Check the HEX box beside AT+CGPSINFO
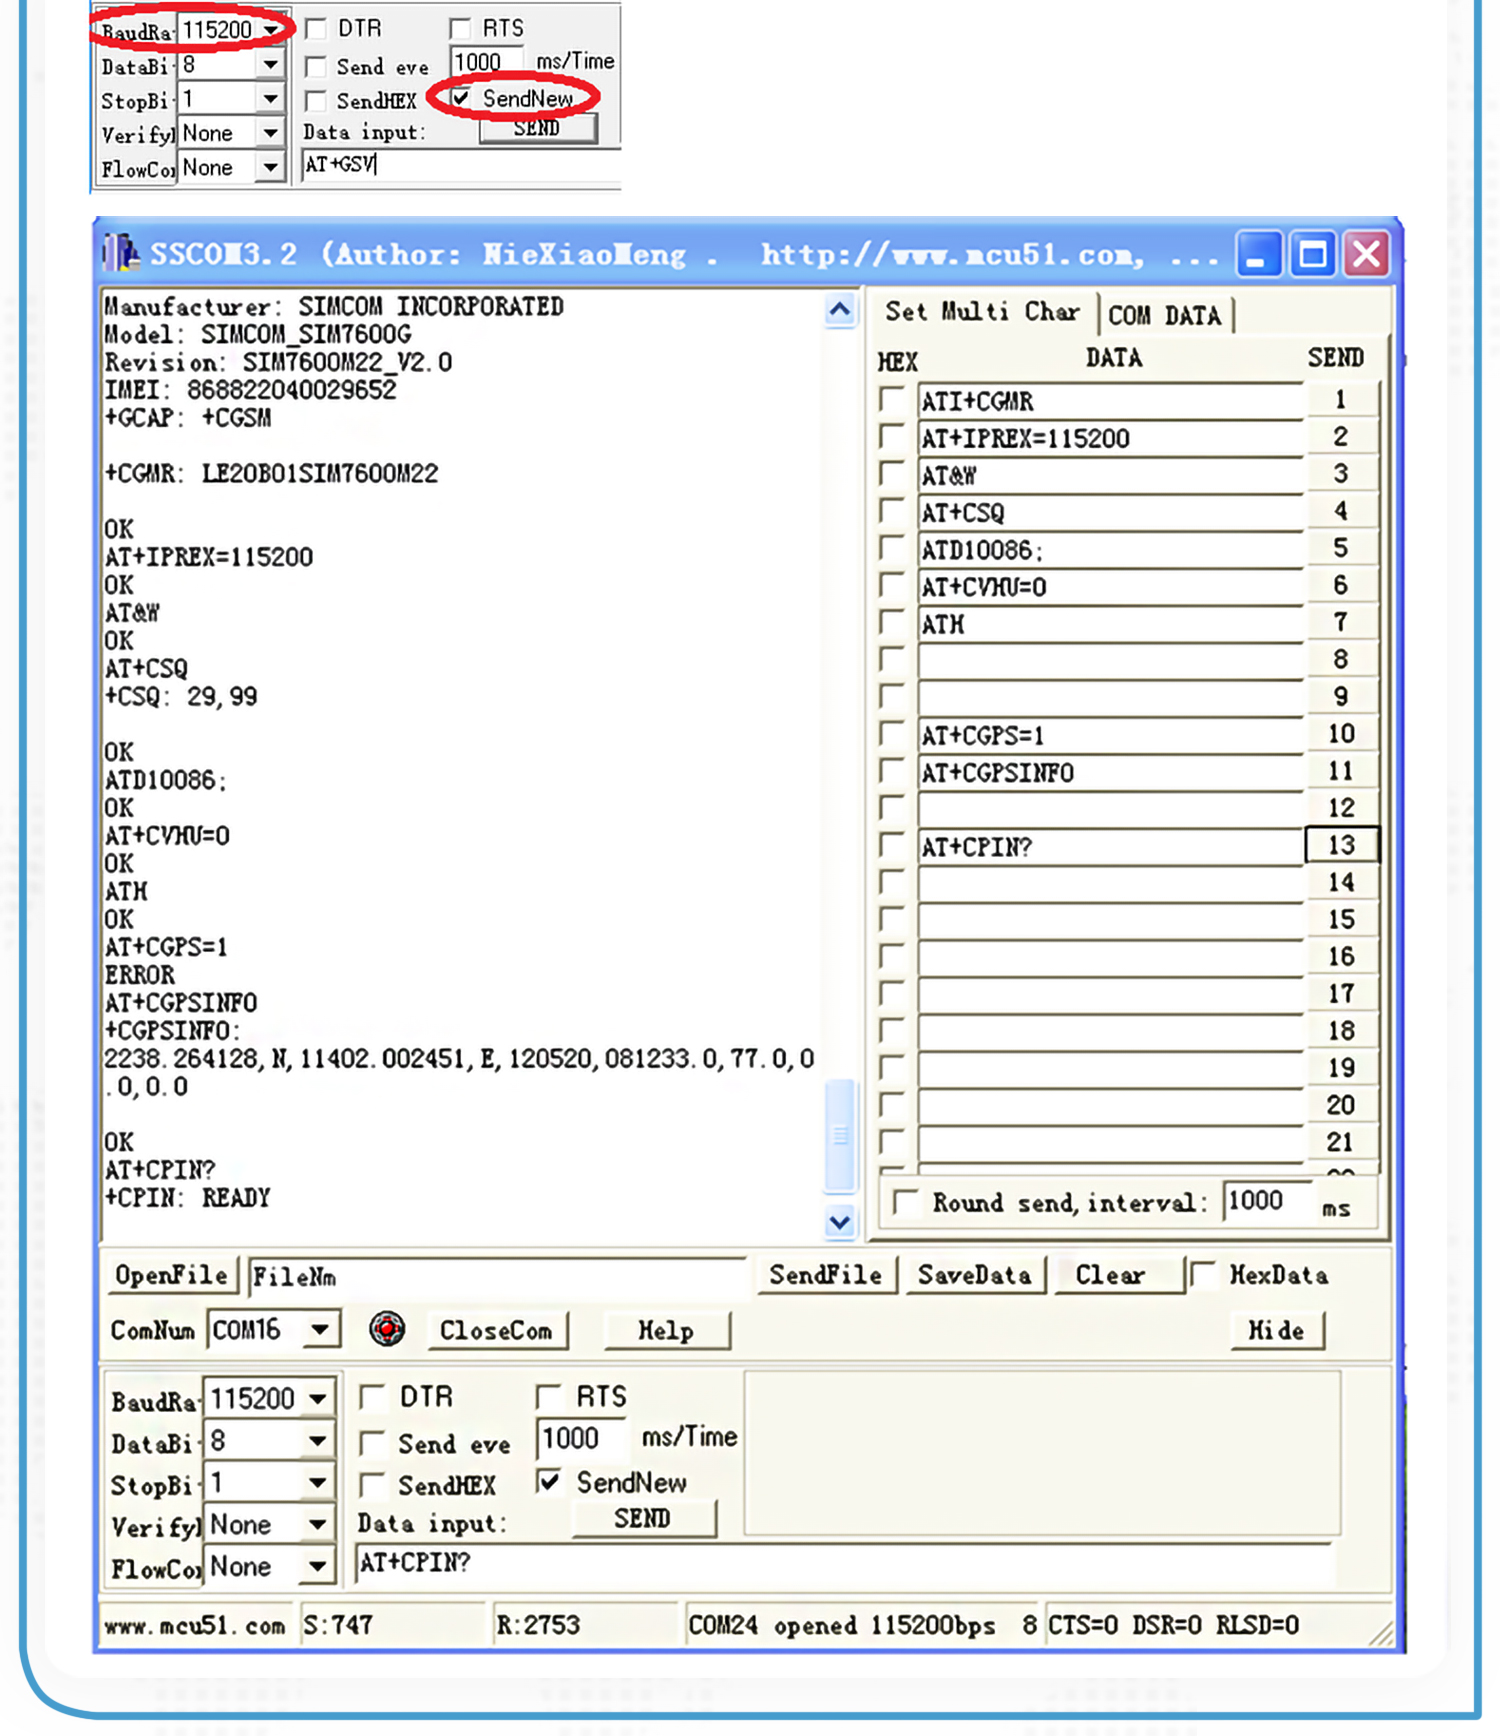 [x=891, y=771]
